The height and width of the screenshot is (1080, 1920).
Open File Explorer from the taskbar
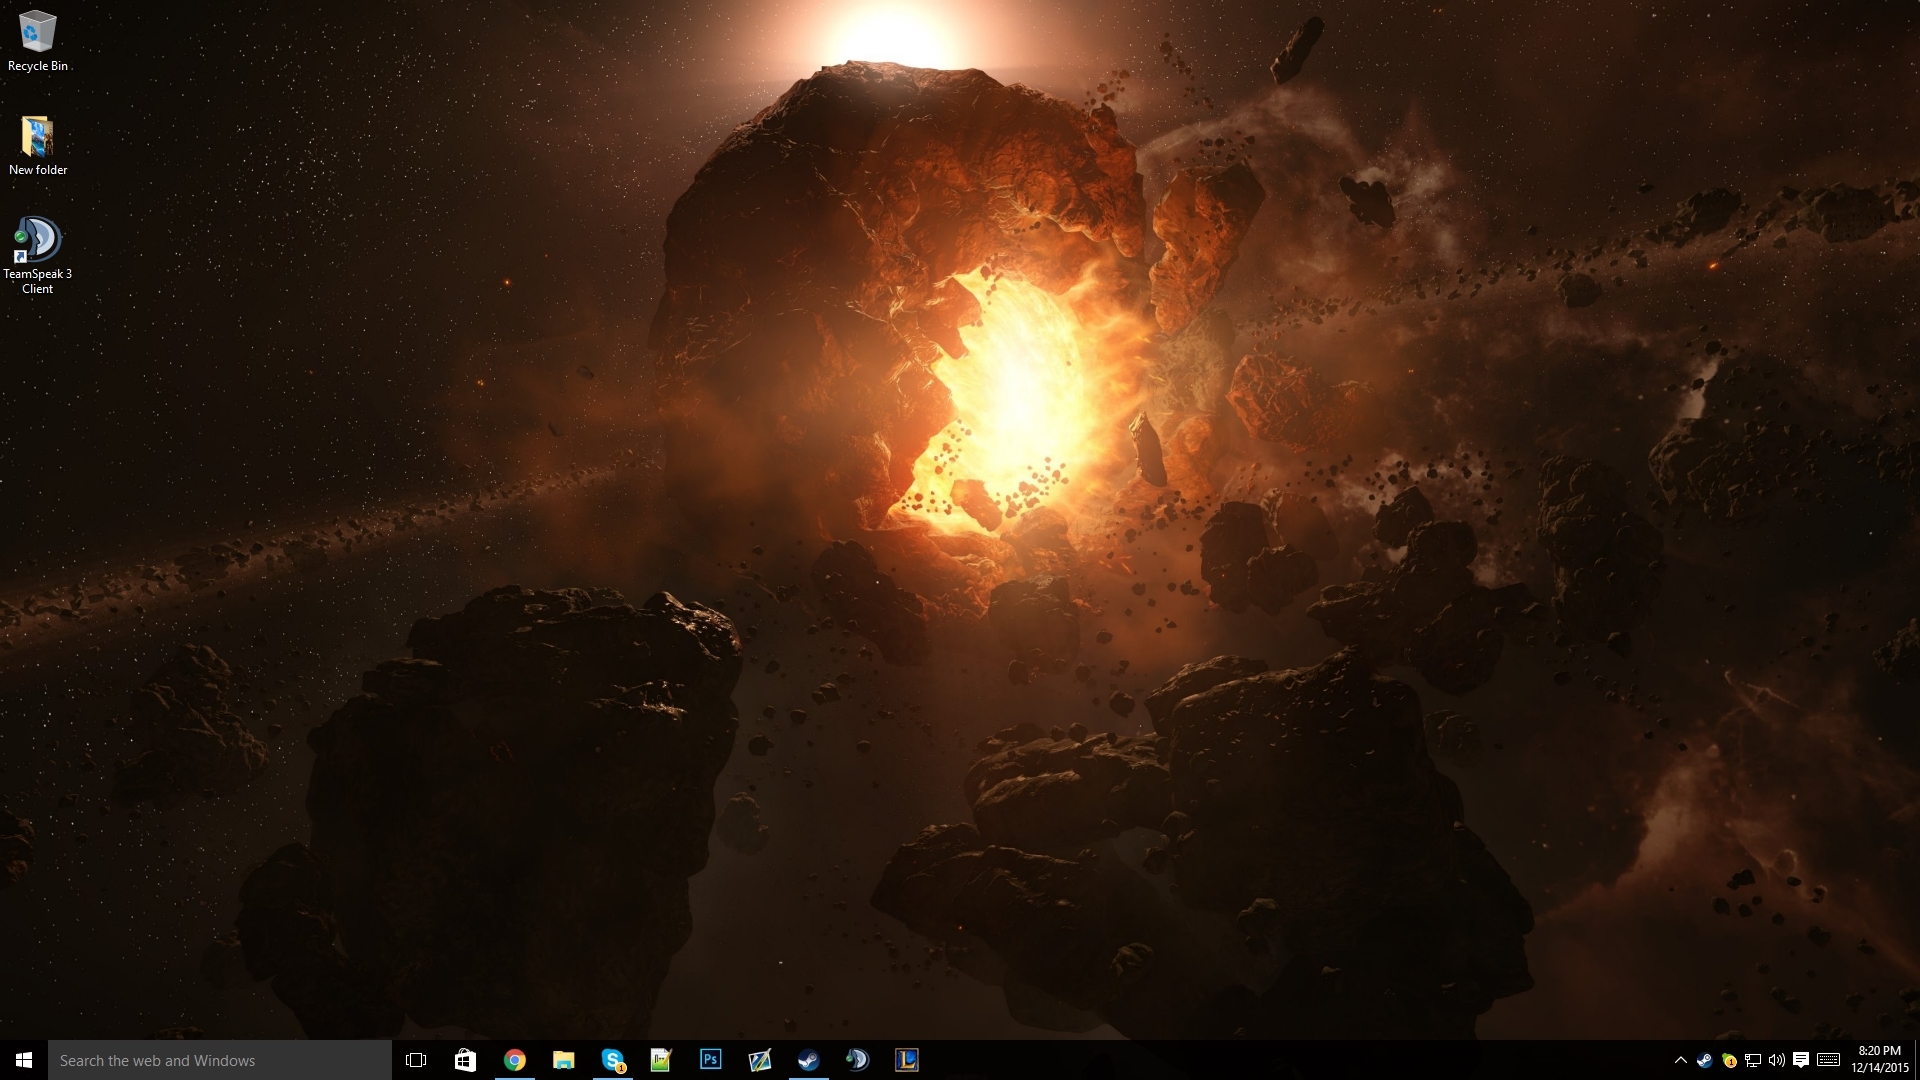563,1060
